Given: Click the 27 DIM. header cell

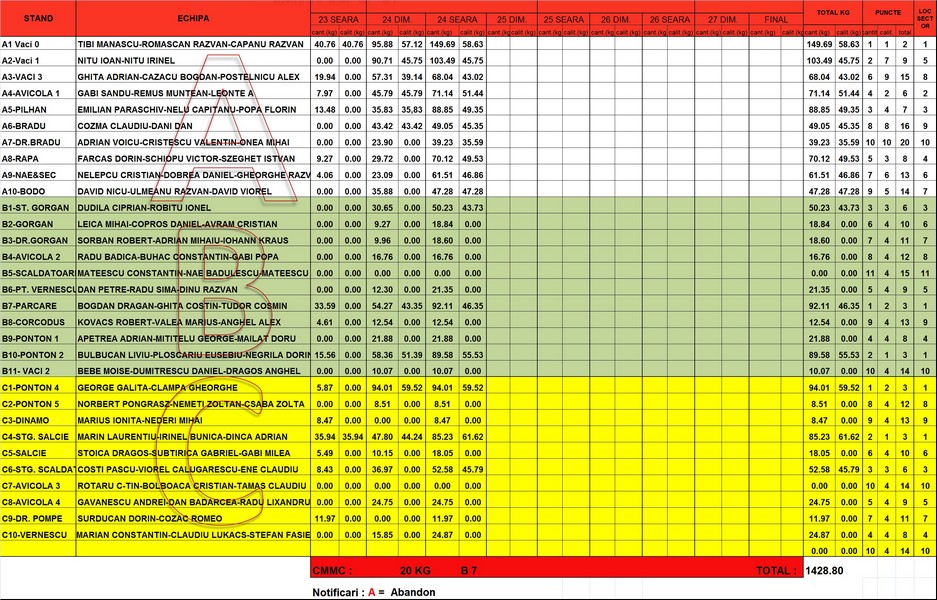Looking at the screenshot, I should pos(722,20).
